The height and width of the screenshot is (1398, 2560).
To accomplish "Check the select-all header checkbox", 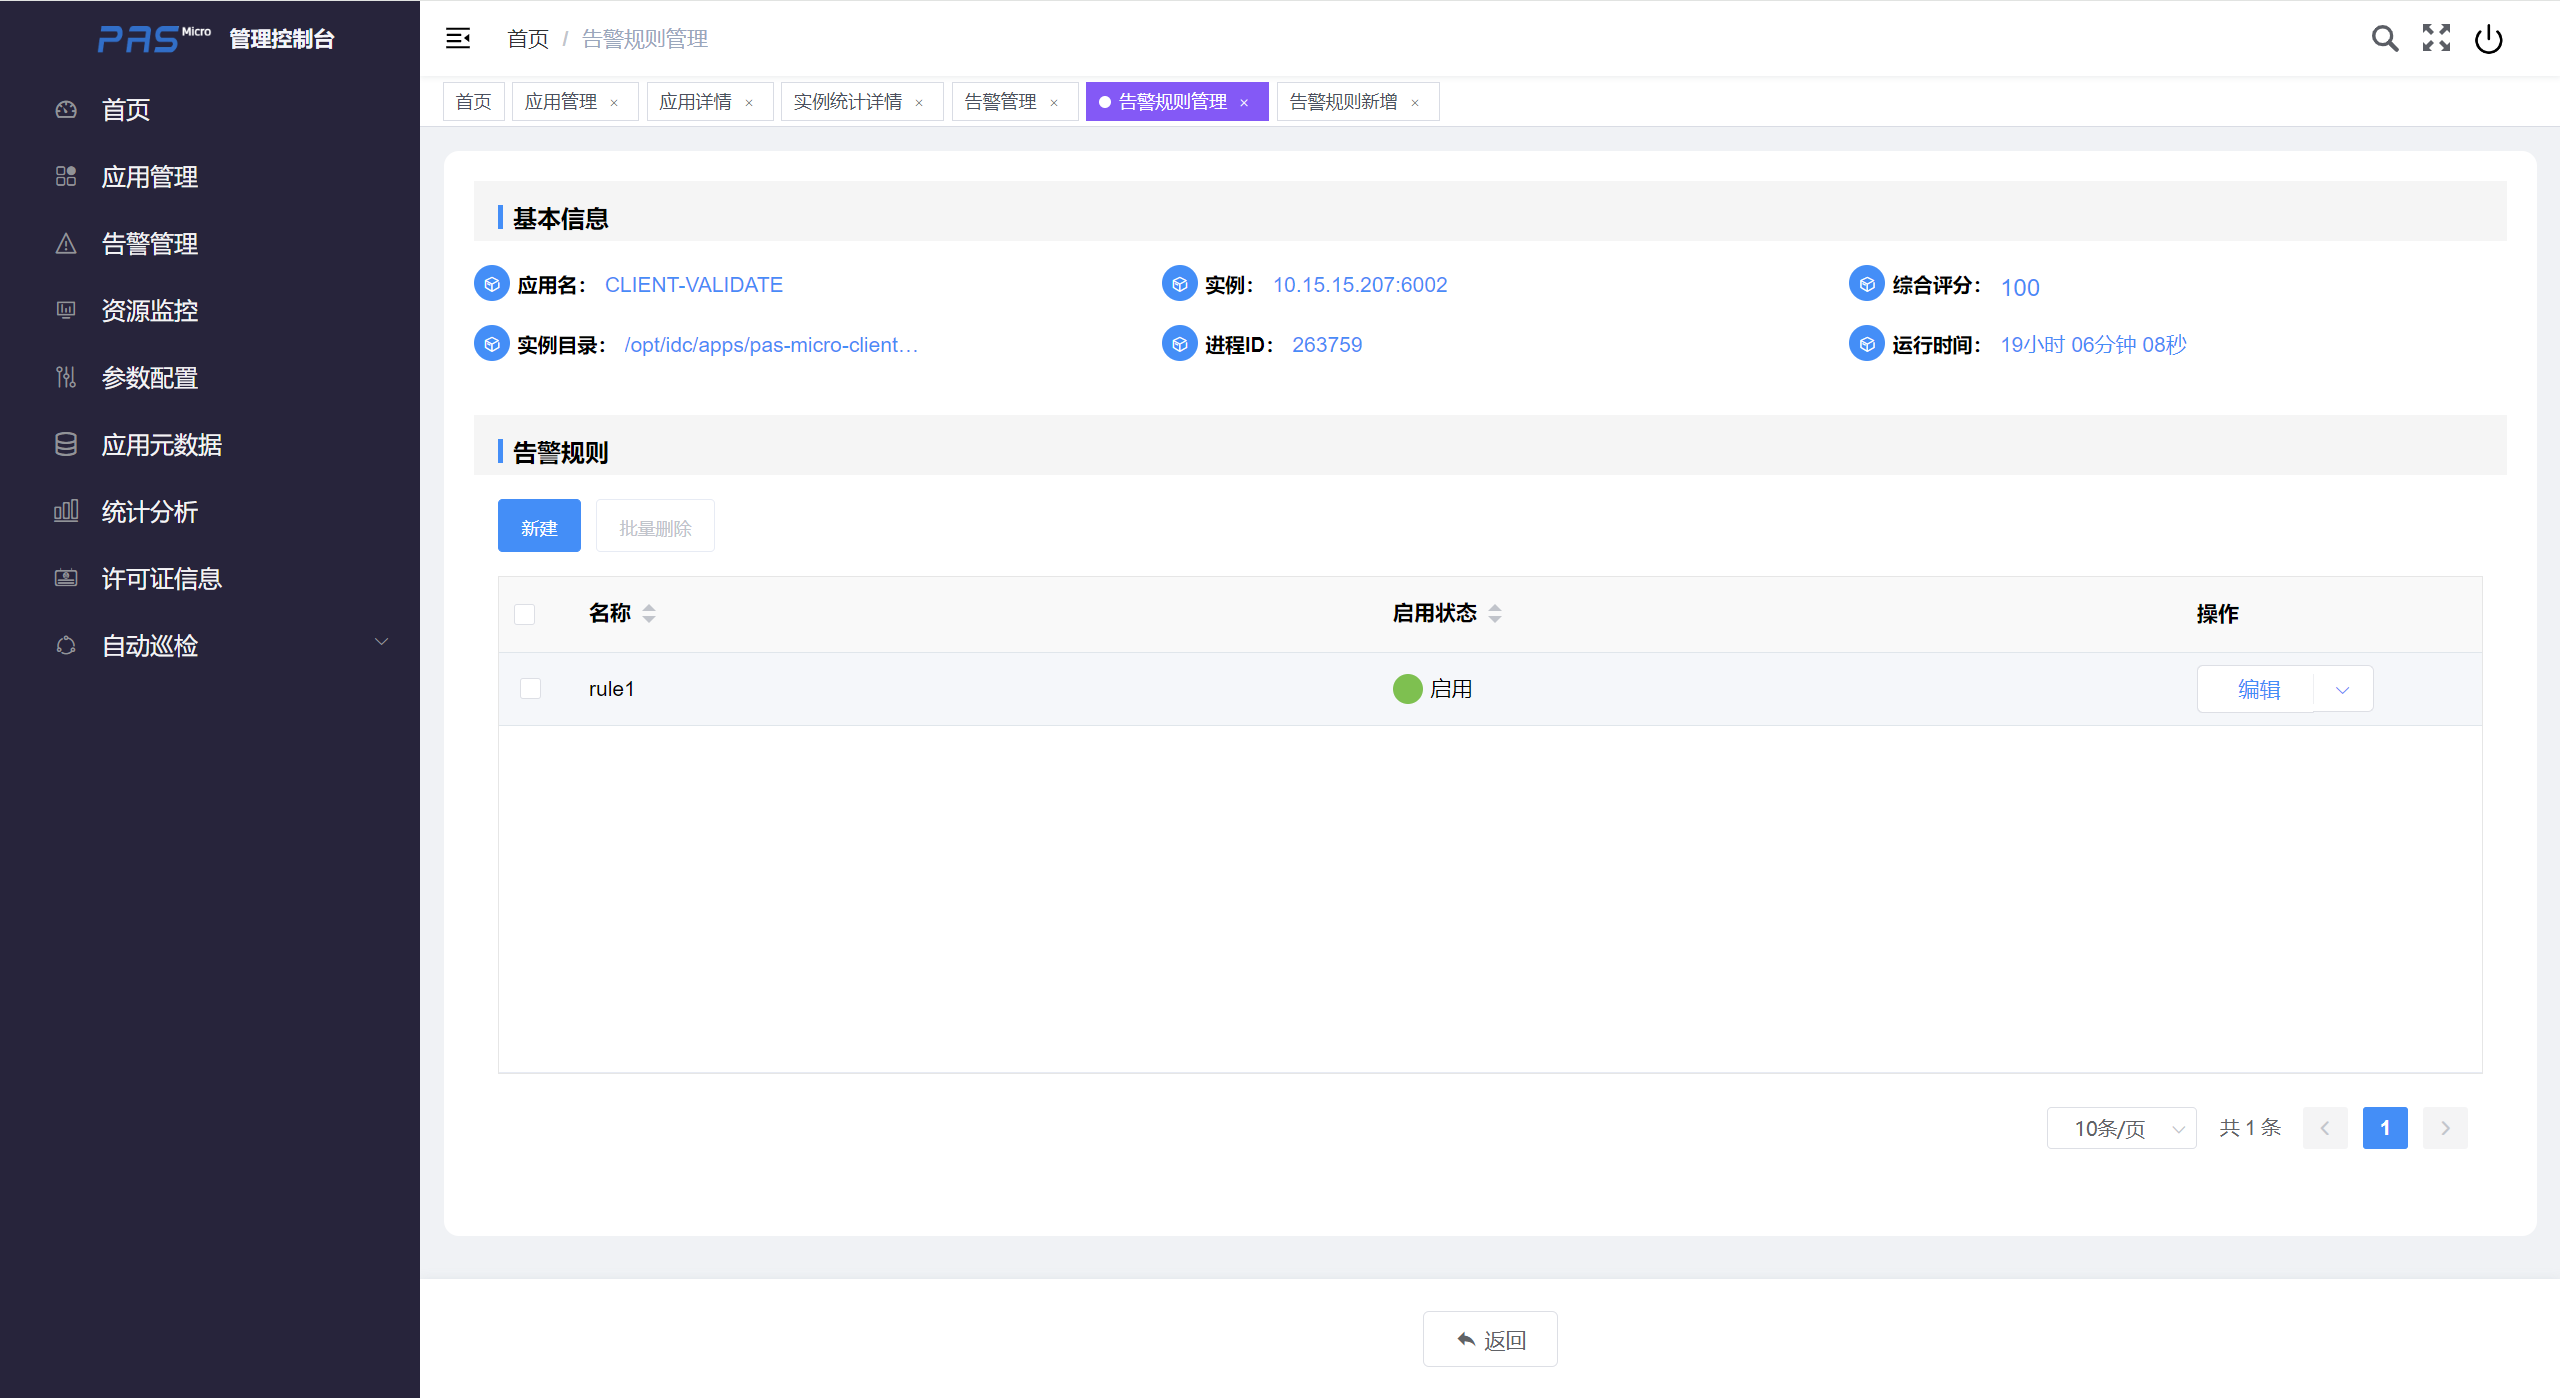I will (x=525, y=614).
